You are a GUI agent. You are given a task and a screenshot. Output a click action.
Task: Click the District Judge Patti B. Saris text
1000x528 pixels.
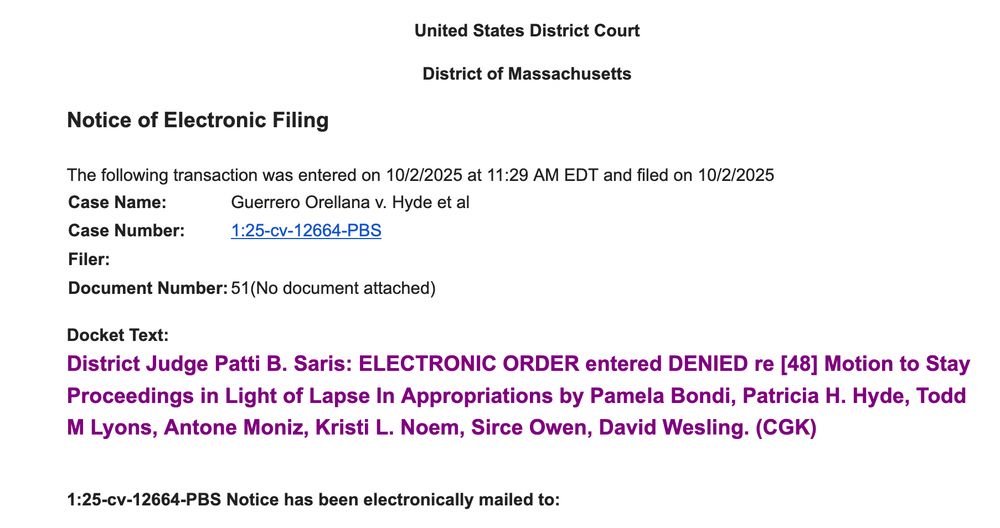[209, 363]
